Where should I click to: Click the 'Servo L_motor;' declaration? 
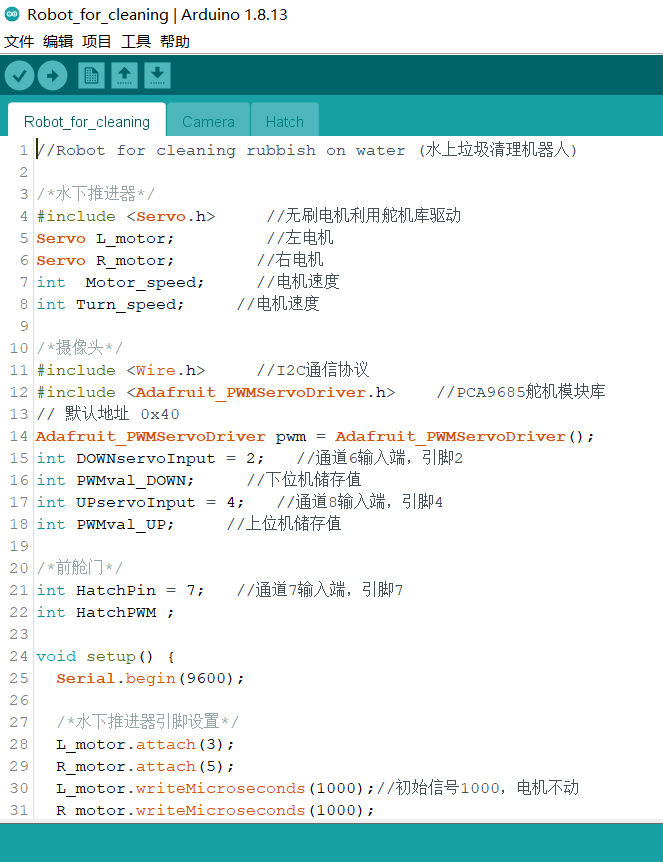105,239
